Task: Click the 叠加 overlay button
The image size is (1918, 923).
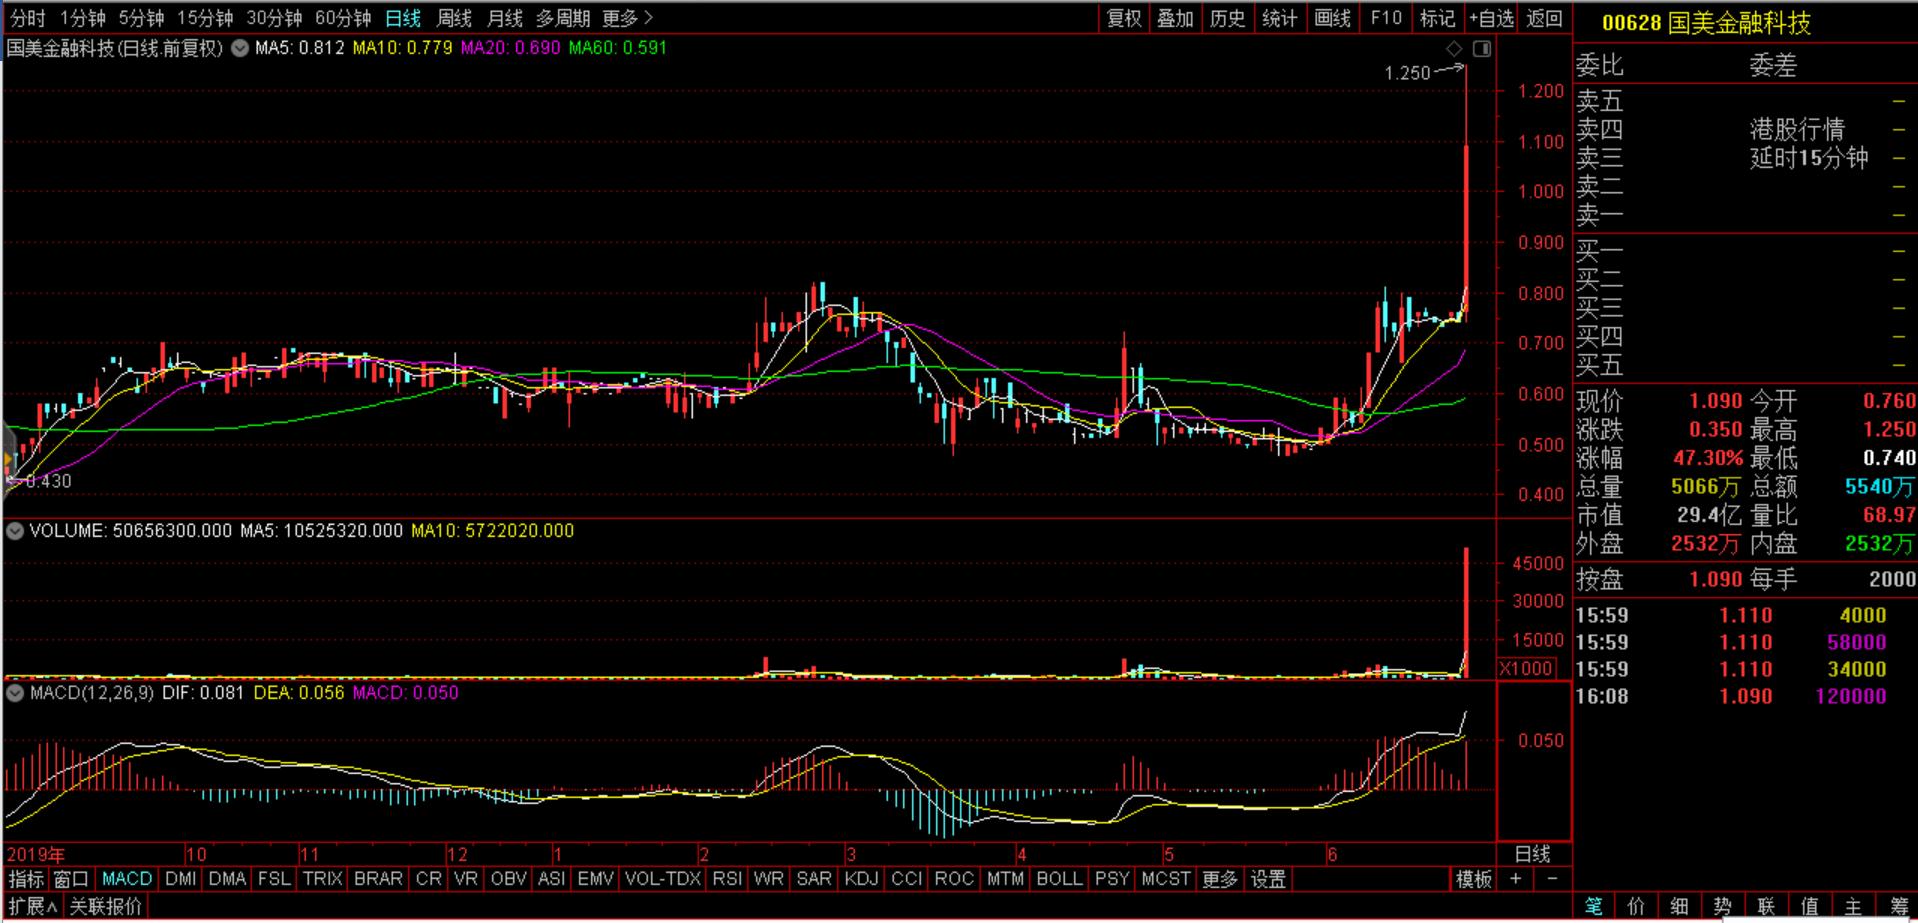Action: pos(1176,18)
